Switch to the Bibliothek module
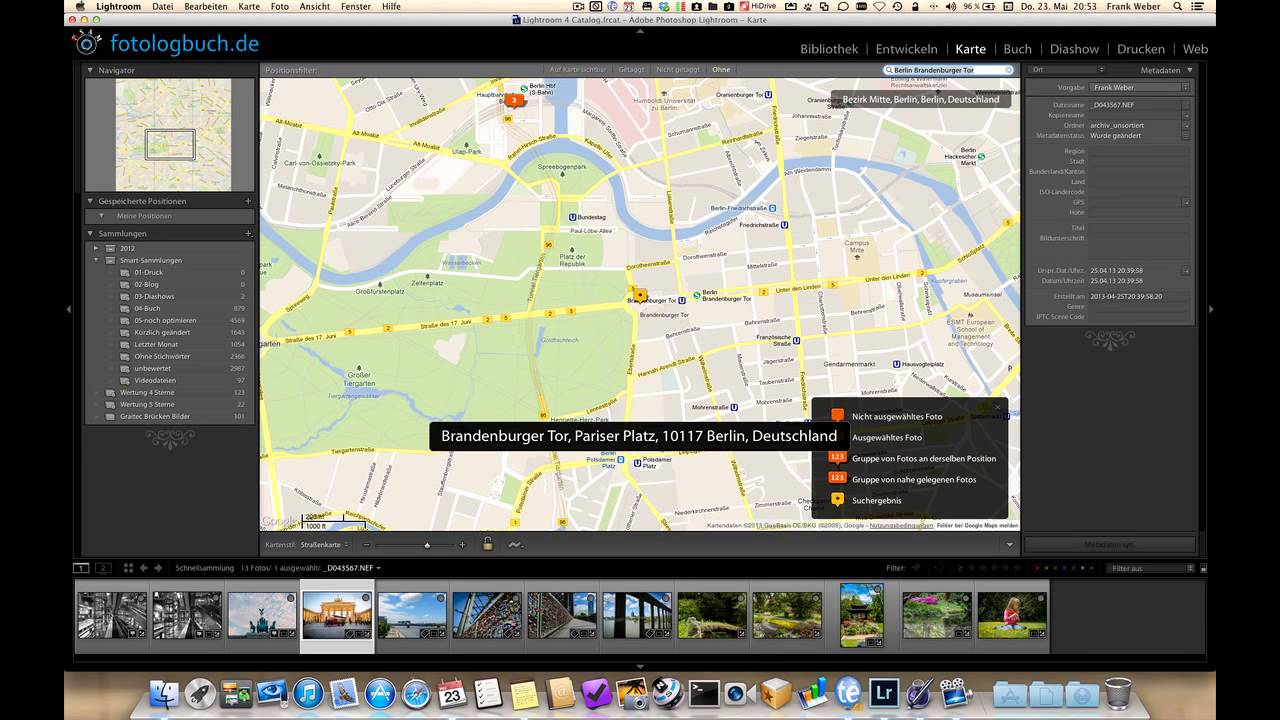The image size is (1280, 720). (x=829, y=48)
